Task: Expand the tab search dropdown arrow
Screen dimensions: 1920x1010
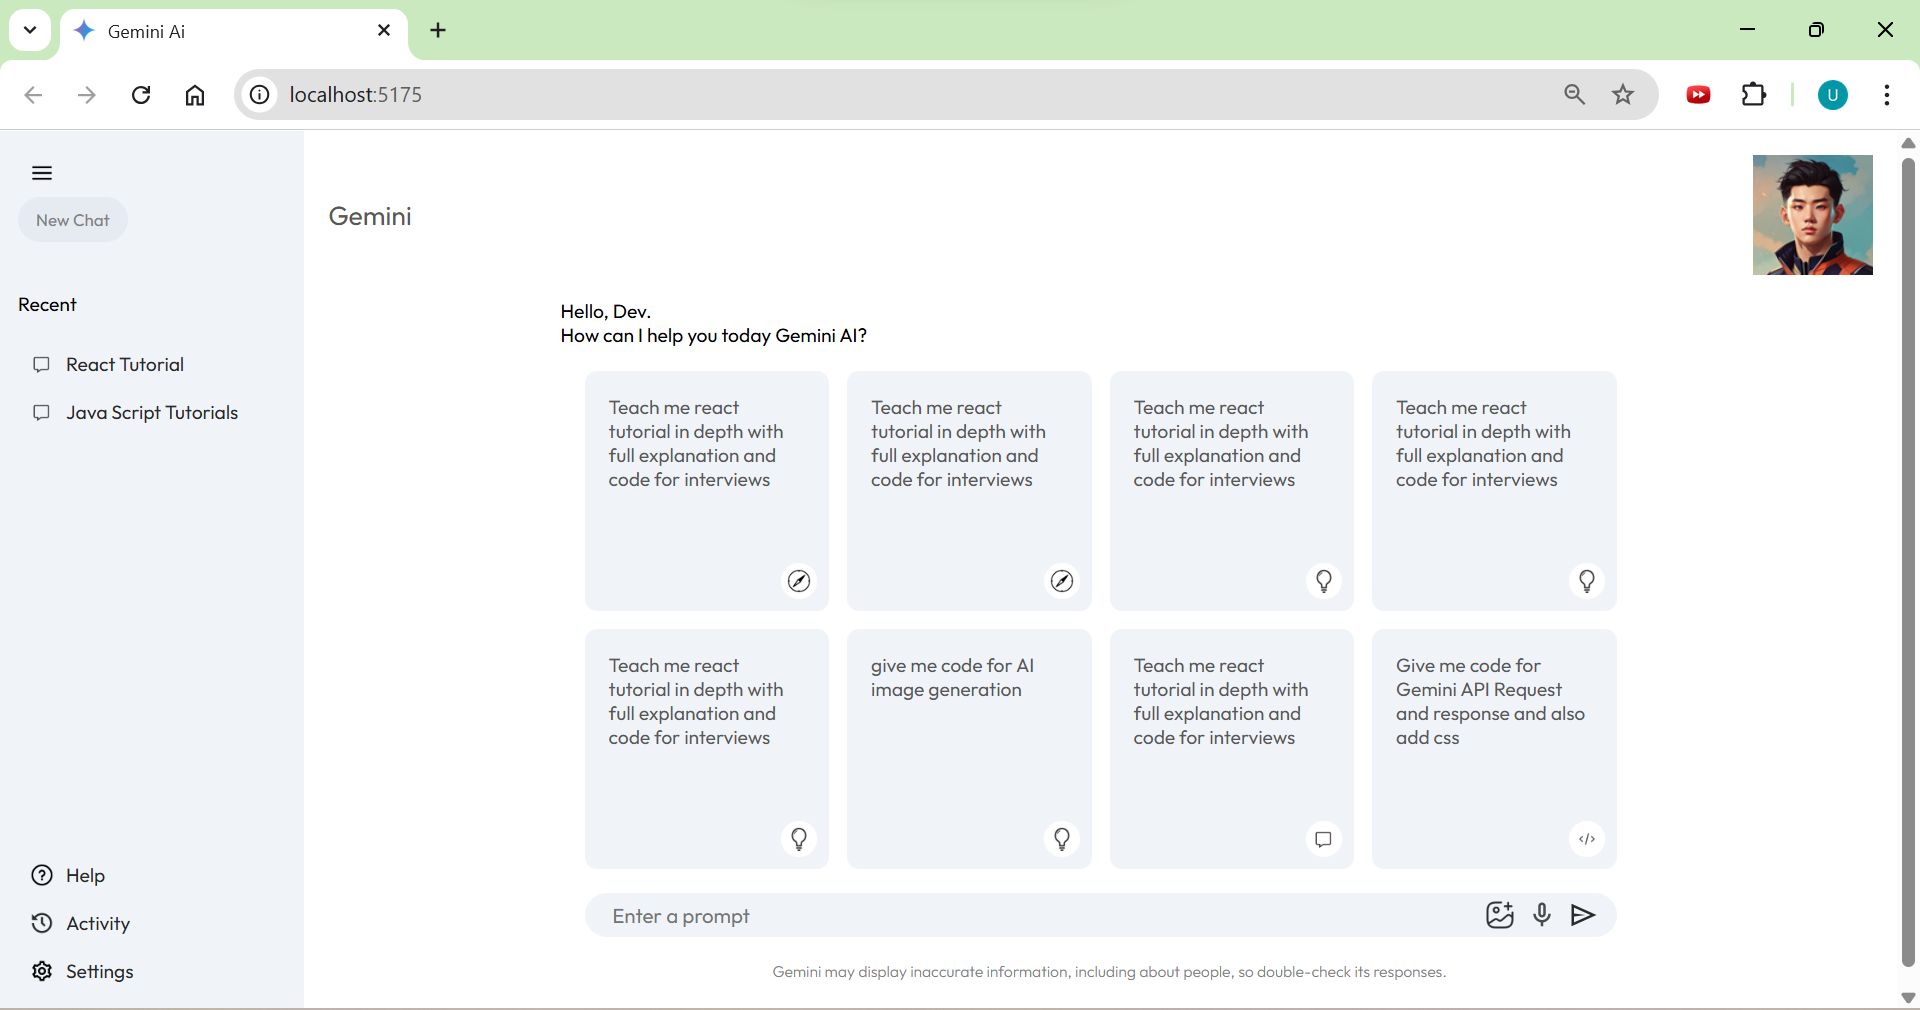Action: [30, 30]
